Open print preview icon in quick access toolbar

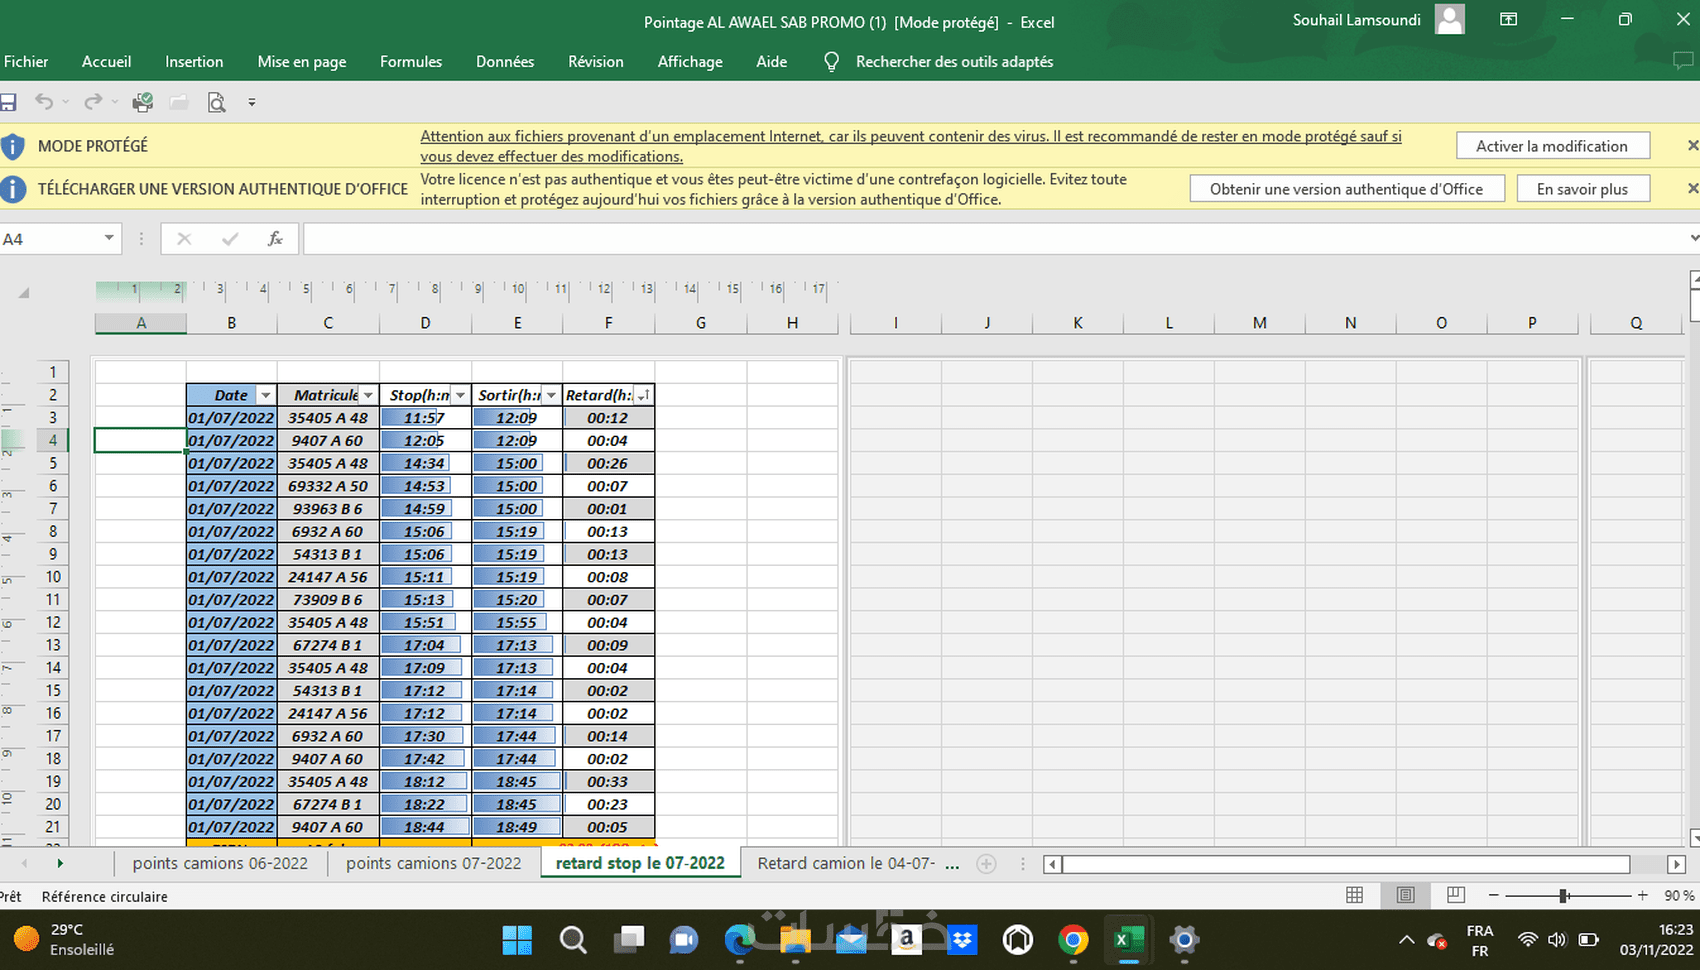click(216, 102)
